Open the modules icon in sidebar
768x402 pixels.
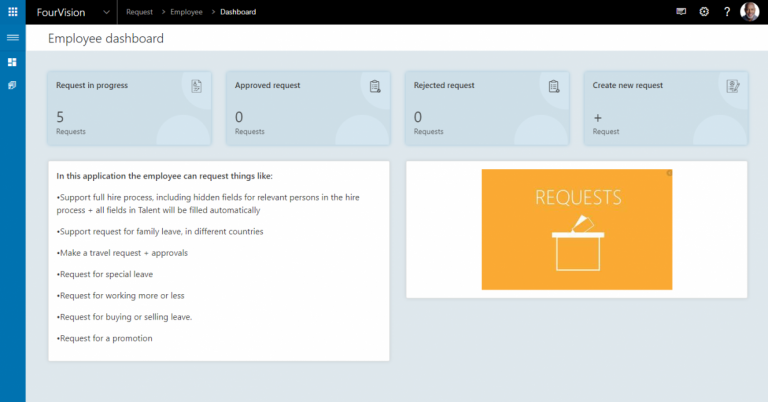pos(12,85)
